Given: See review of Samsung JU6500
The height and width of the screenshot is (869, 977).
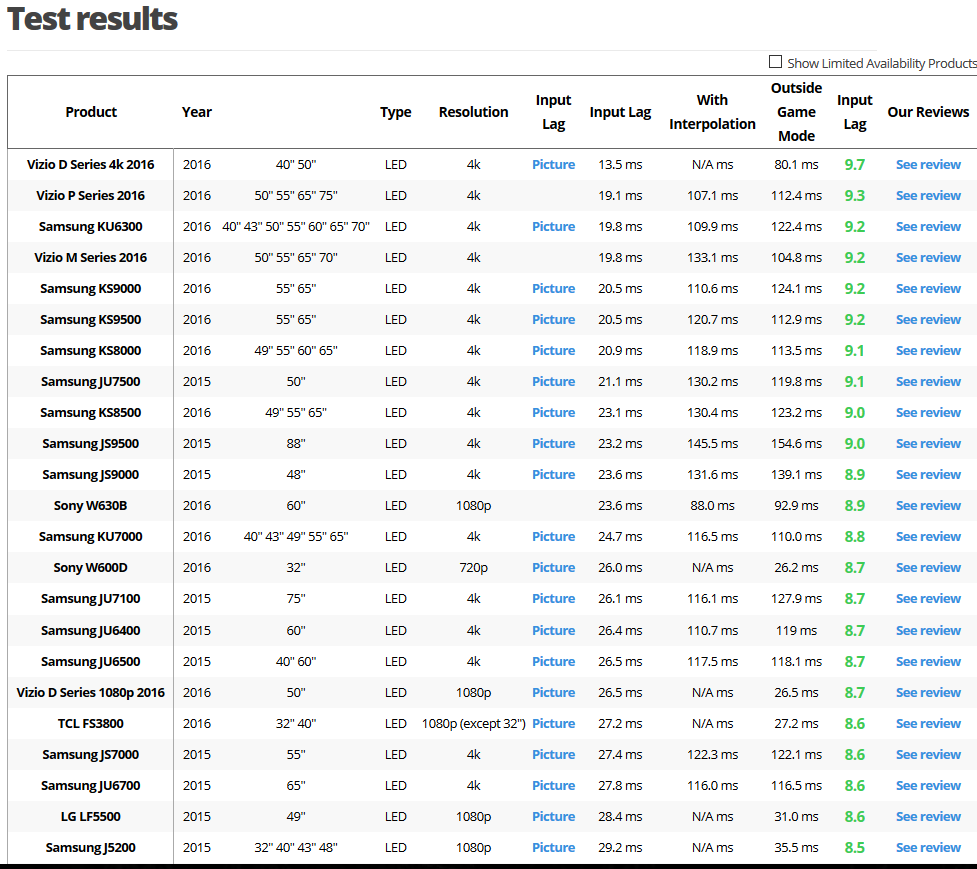Looking at the screenshot, I should (x=928, y=662).
